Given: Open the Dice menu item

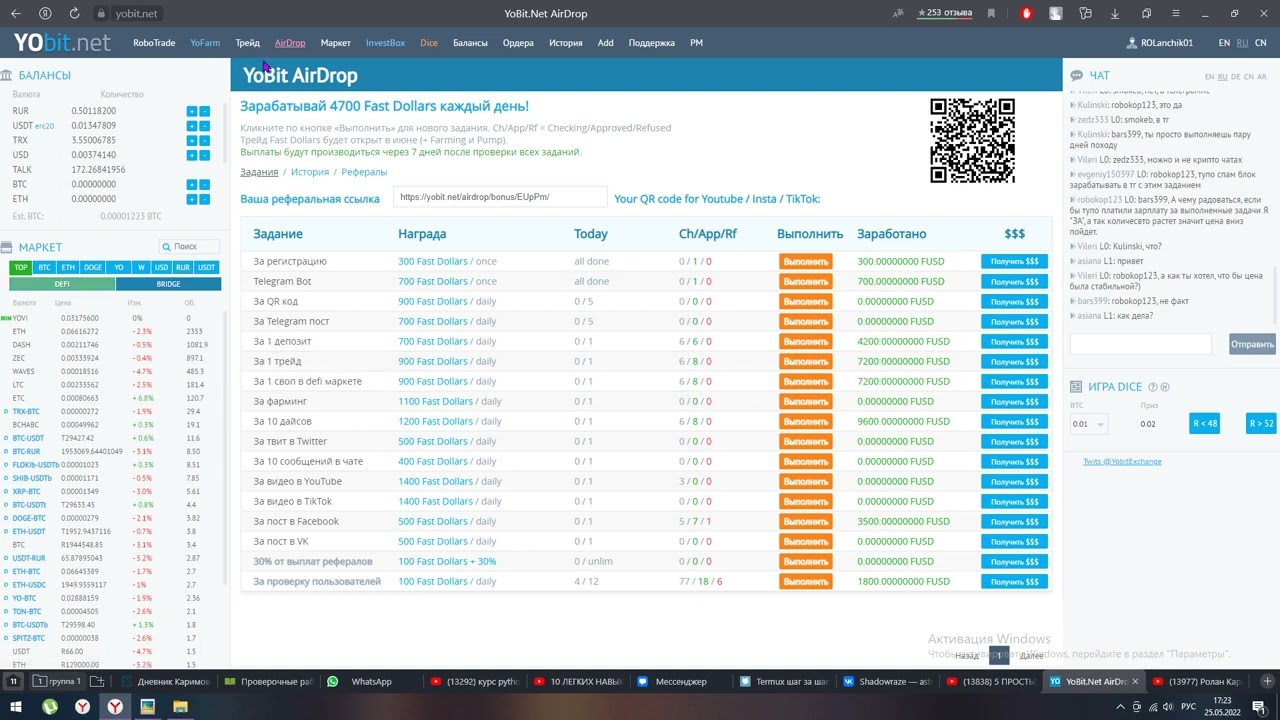Looking at the screenshot, I should click(x=429, y=43).
